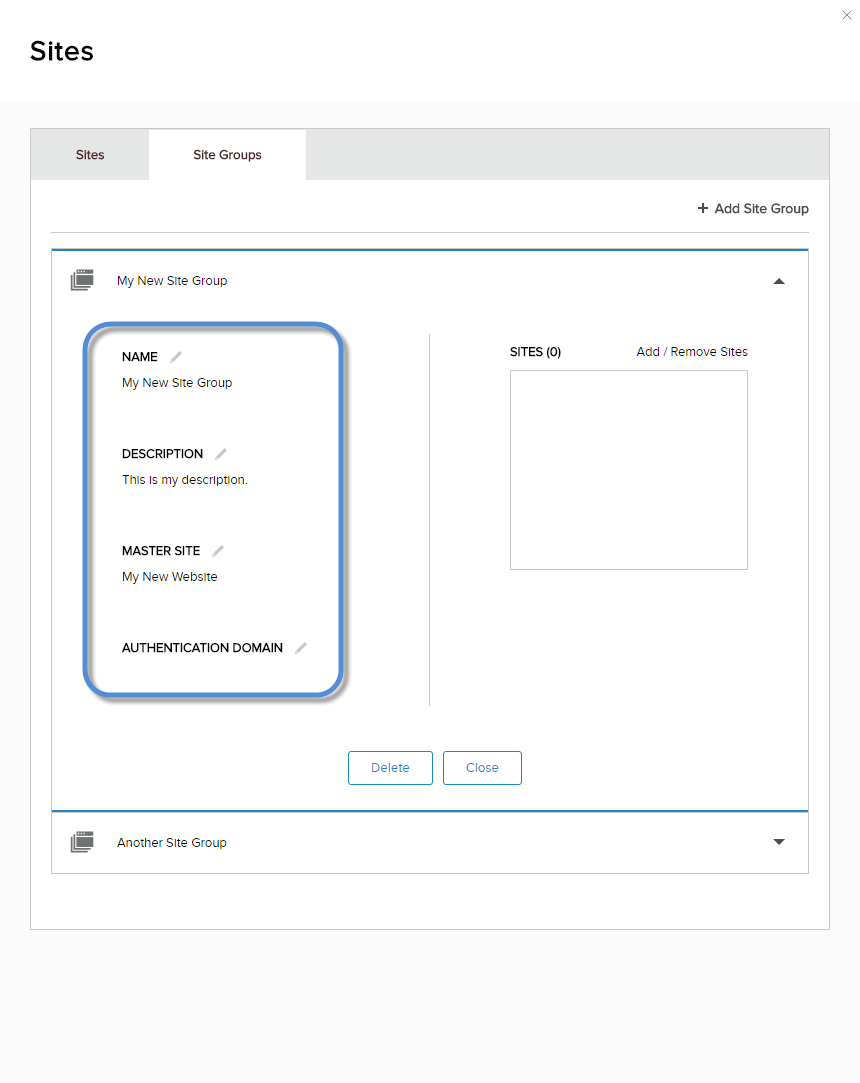Close the Sites dialog with X

[847, 15]
